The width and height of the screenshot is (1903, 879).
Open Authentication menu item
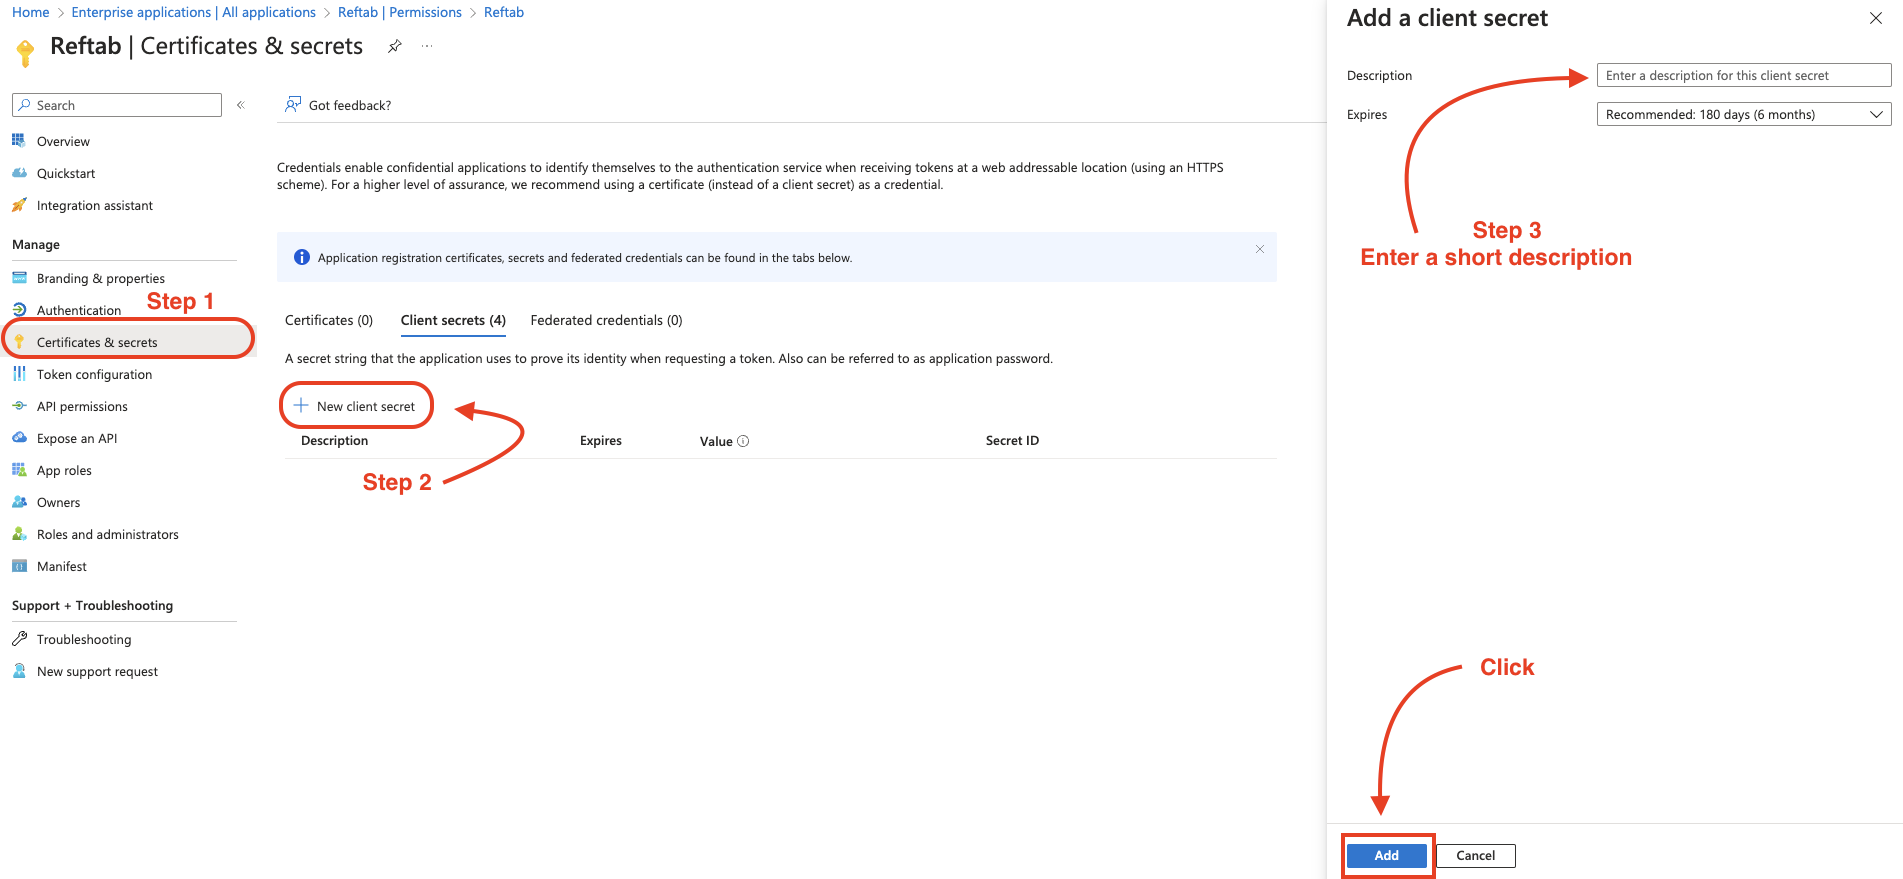click(79, 310)
